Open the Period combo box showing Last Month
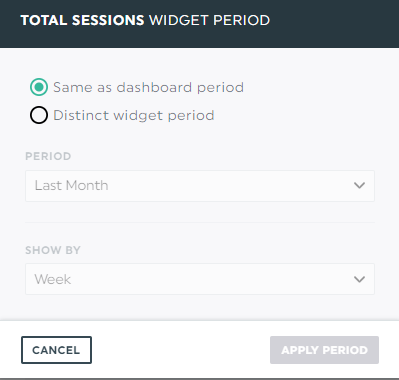This screenshot has height=380, width=399. [200, 186]
